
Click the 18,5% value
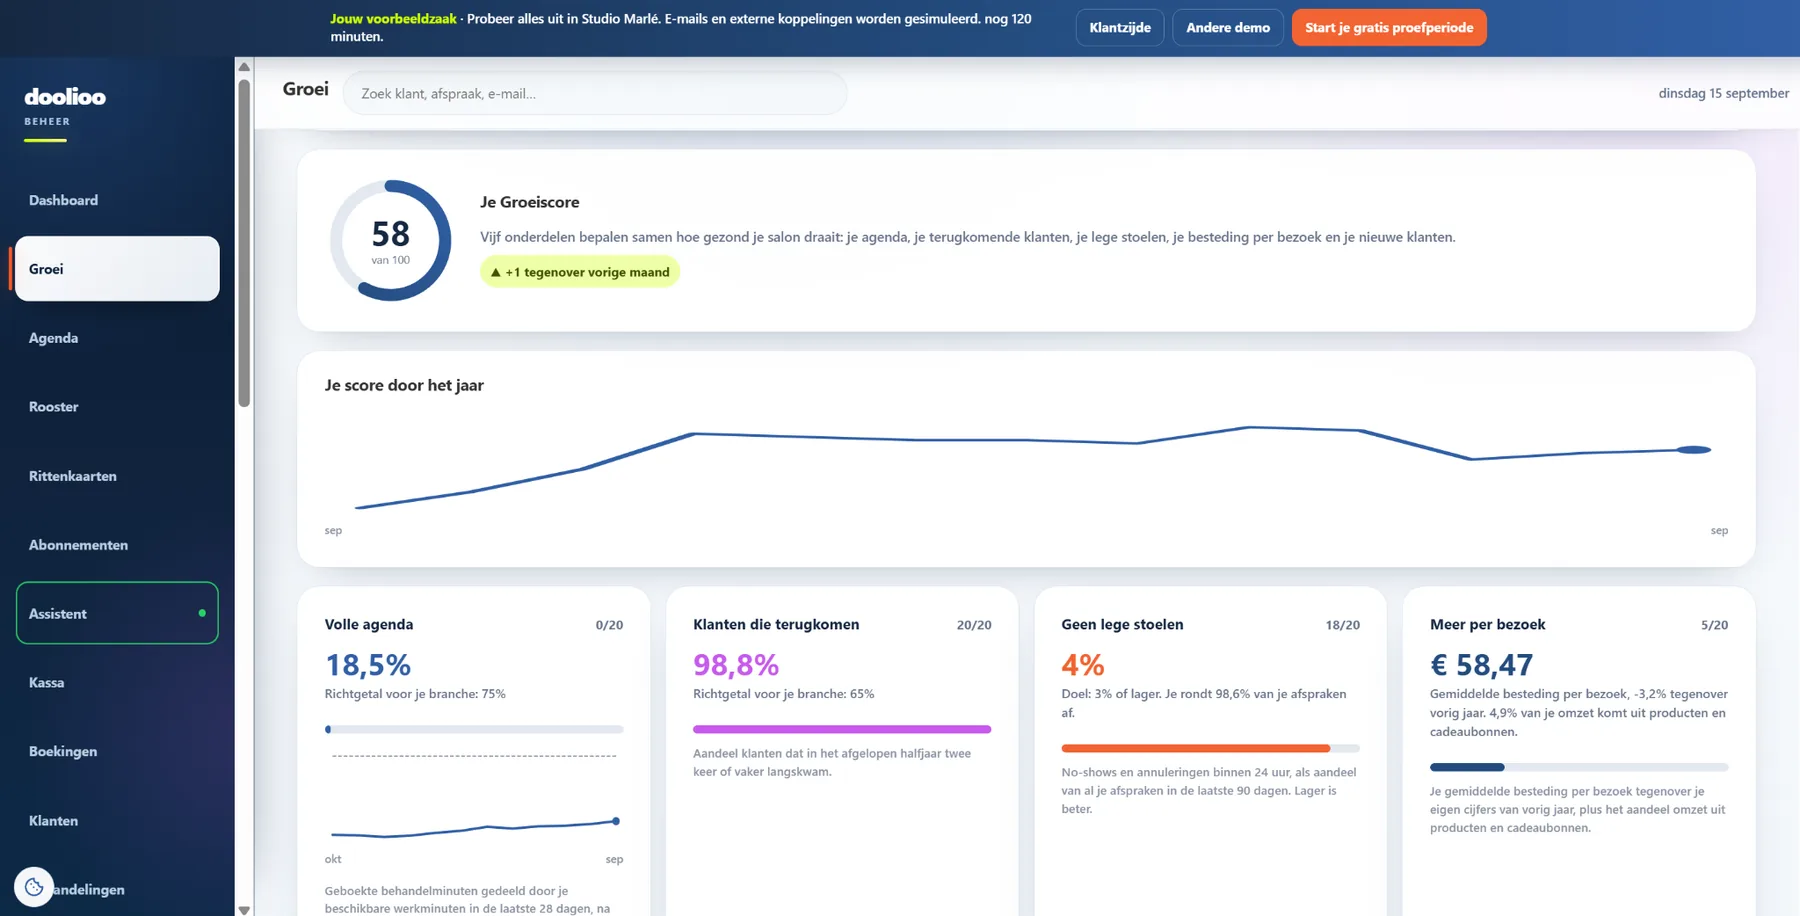pos(368,665)
